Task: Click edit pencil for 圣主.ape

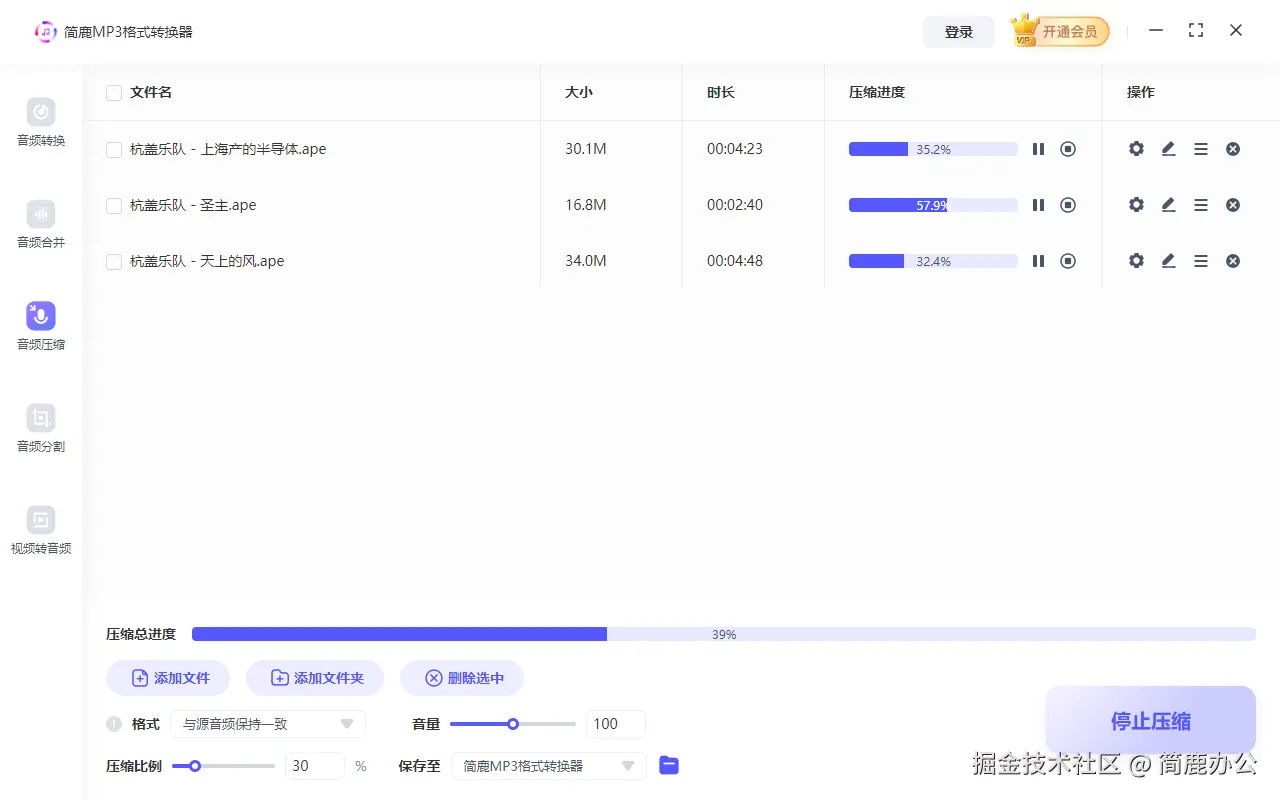Action: tap(1168, 205)
